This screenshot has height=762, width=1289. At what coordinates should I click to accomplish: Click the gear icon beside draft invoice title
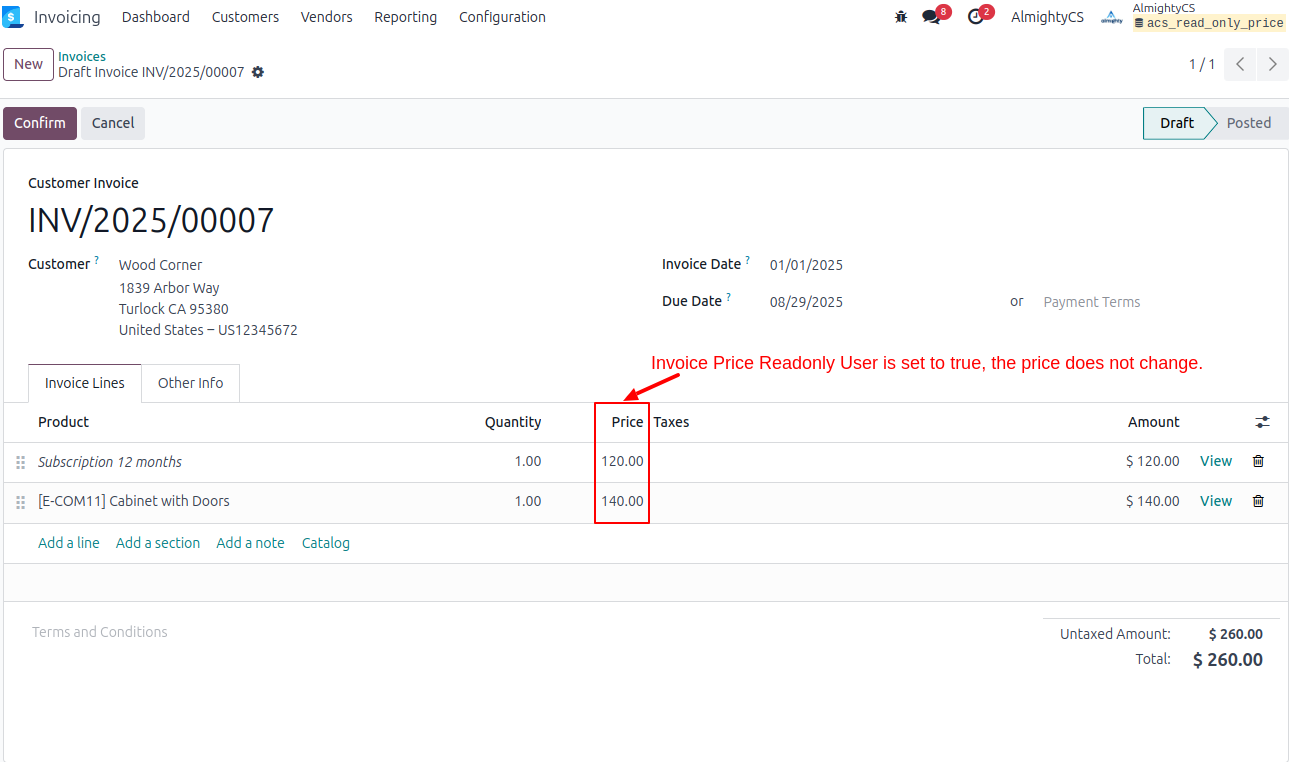point(258,73)
